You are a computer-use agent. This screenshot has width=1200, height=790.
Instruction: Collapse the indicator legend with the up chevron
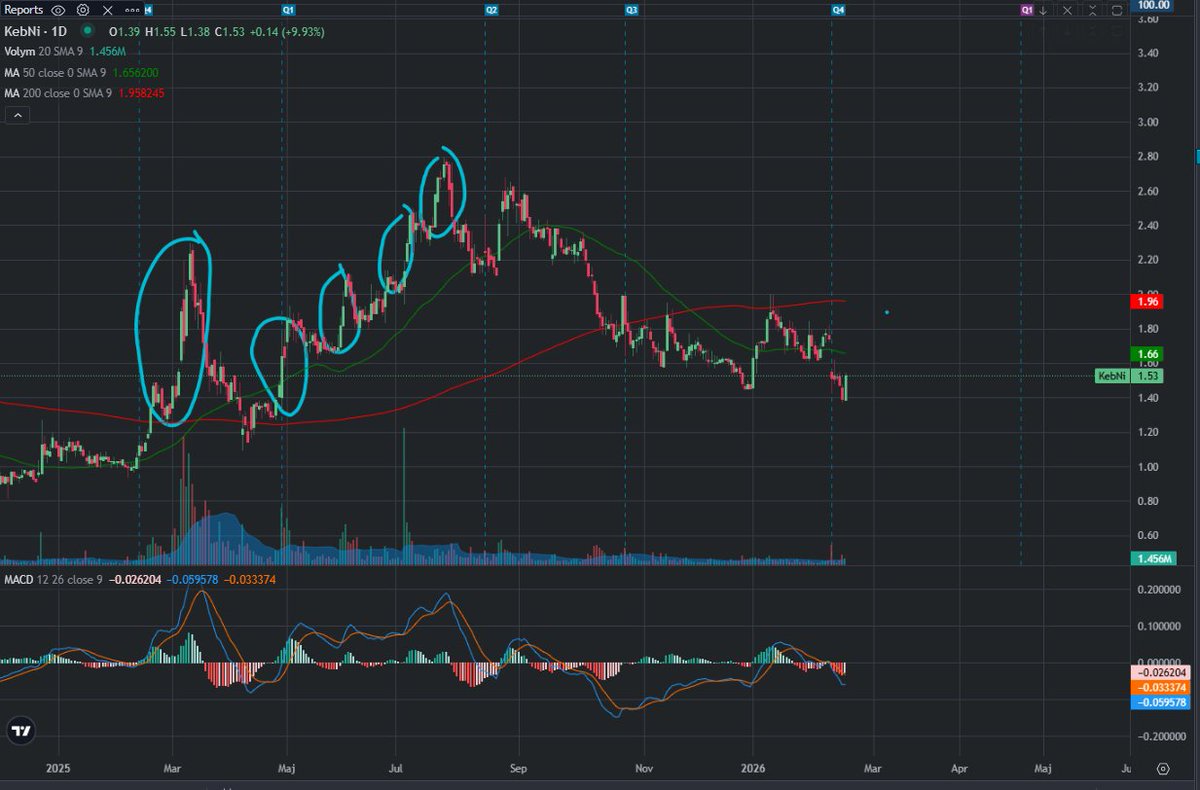[x=18, y=115]
